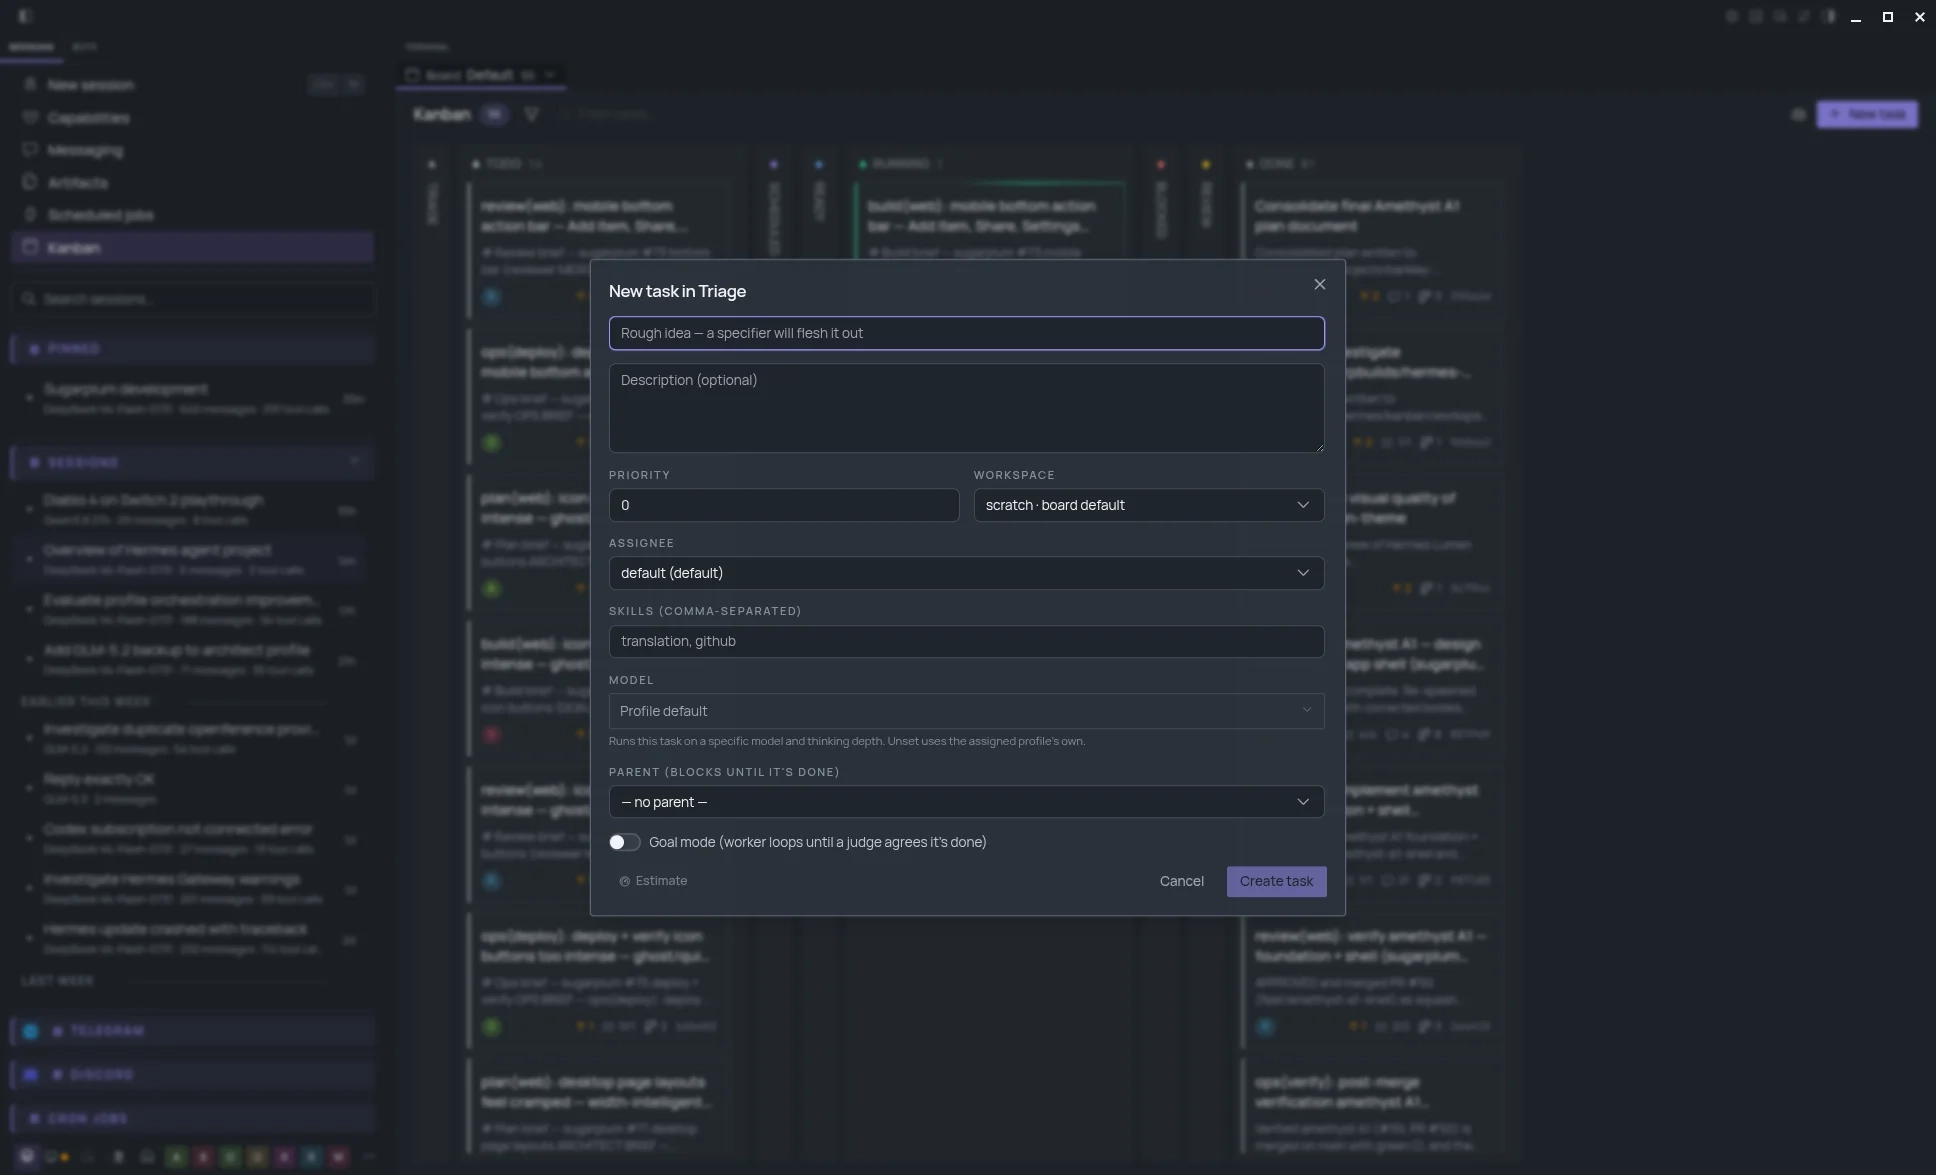1936x1175 pixels.
Task: Focus the 'Rough idea' title field
Action: (x=966, y=333)
